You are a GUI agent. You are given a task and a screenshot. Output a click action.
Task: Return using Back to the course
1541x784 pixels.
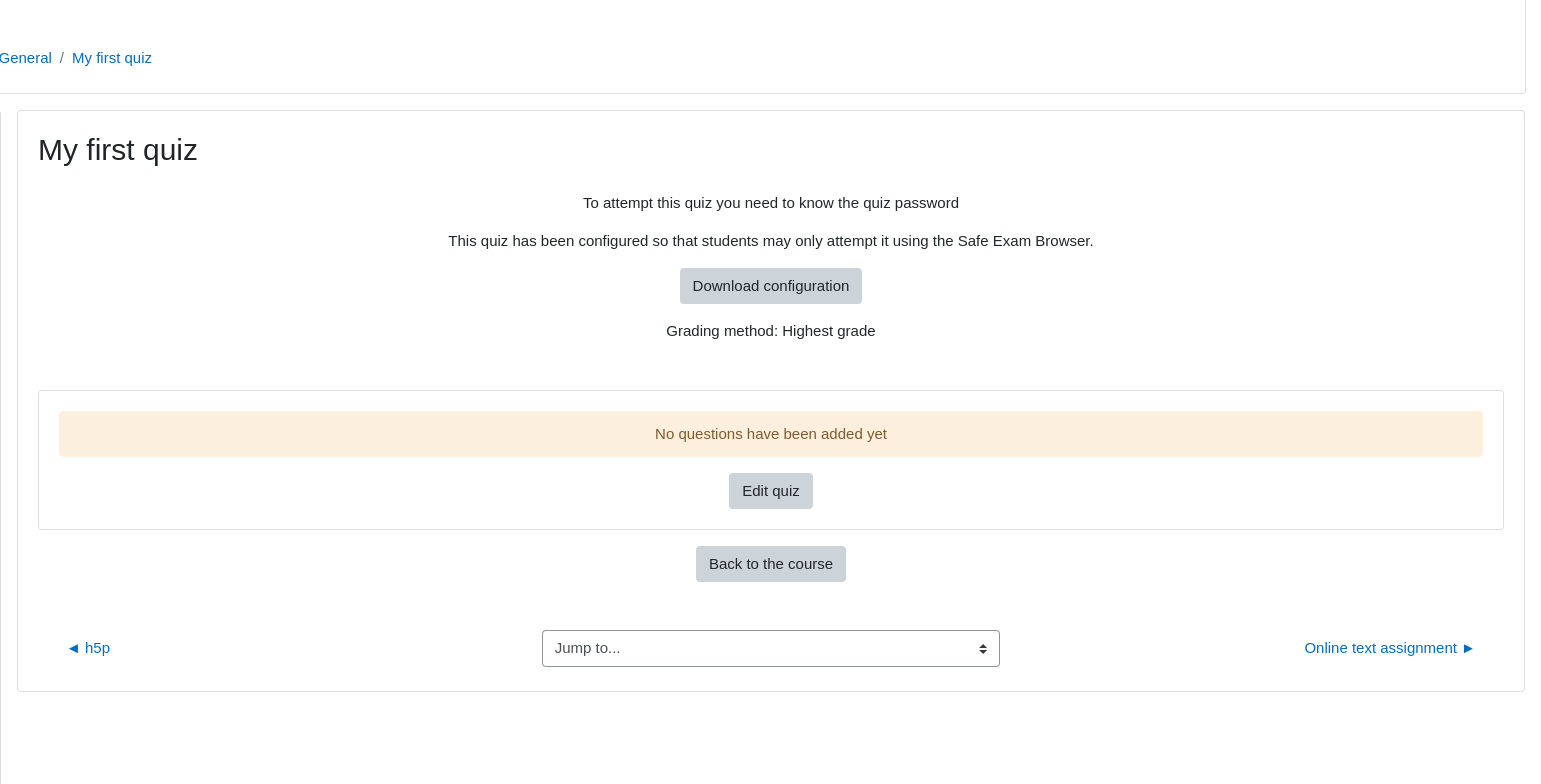pos(770,564)
